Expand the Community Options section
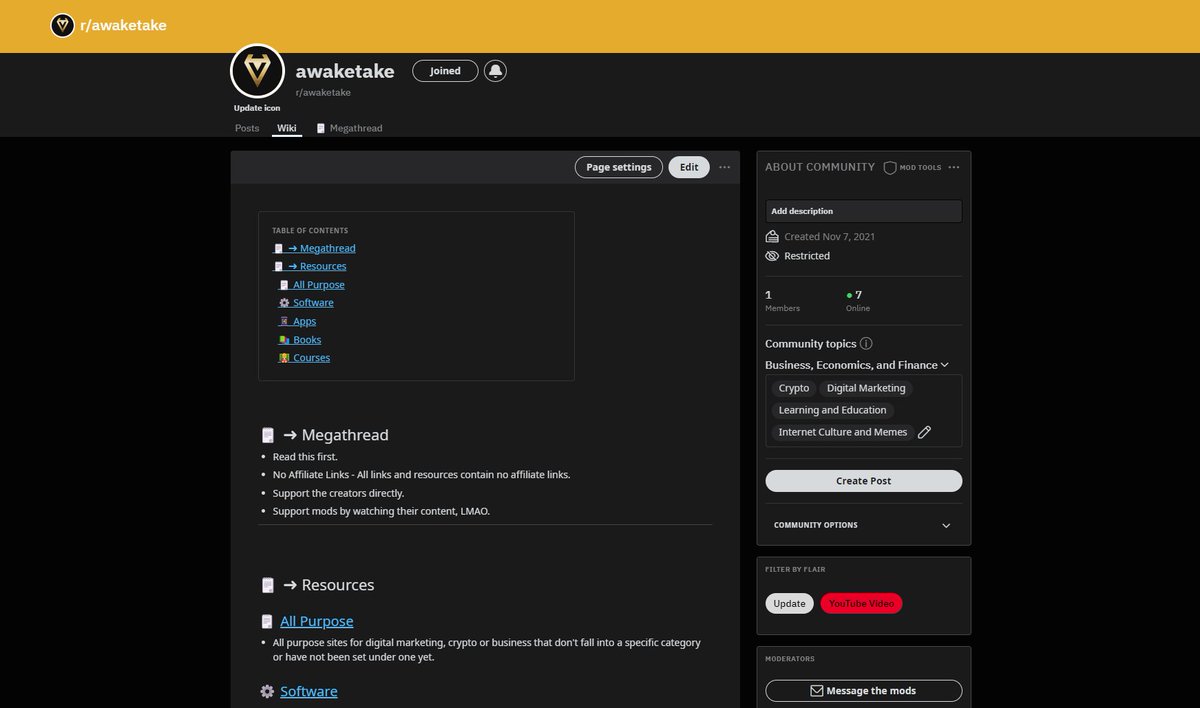The height and width of the screenshot is (708, 1200). pos(863,525)
